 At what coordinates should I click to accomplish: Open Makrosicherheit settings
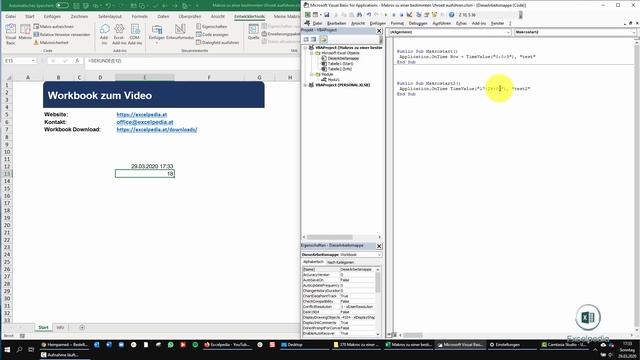(x=51, y=42)
